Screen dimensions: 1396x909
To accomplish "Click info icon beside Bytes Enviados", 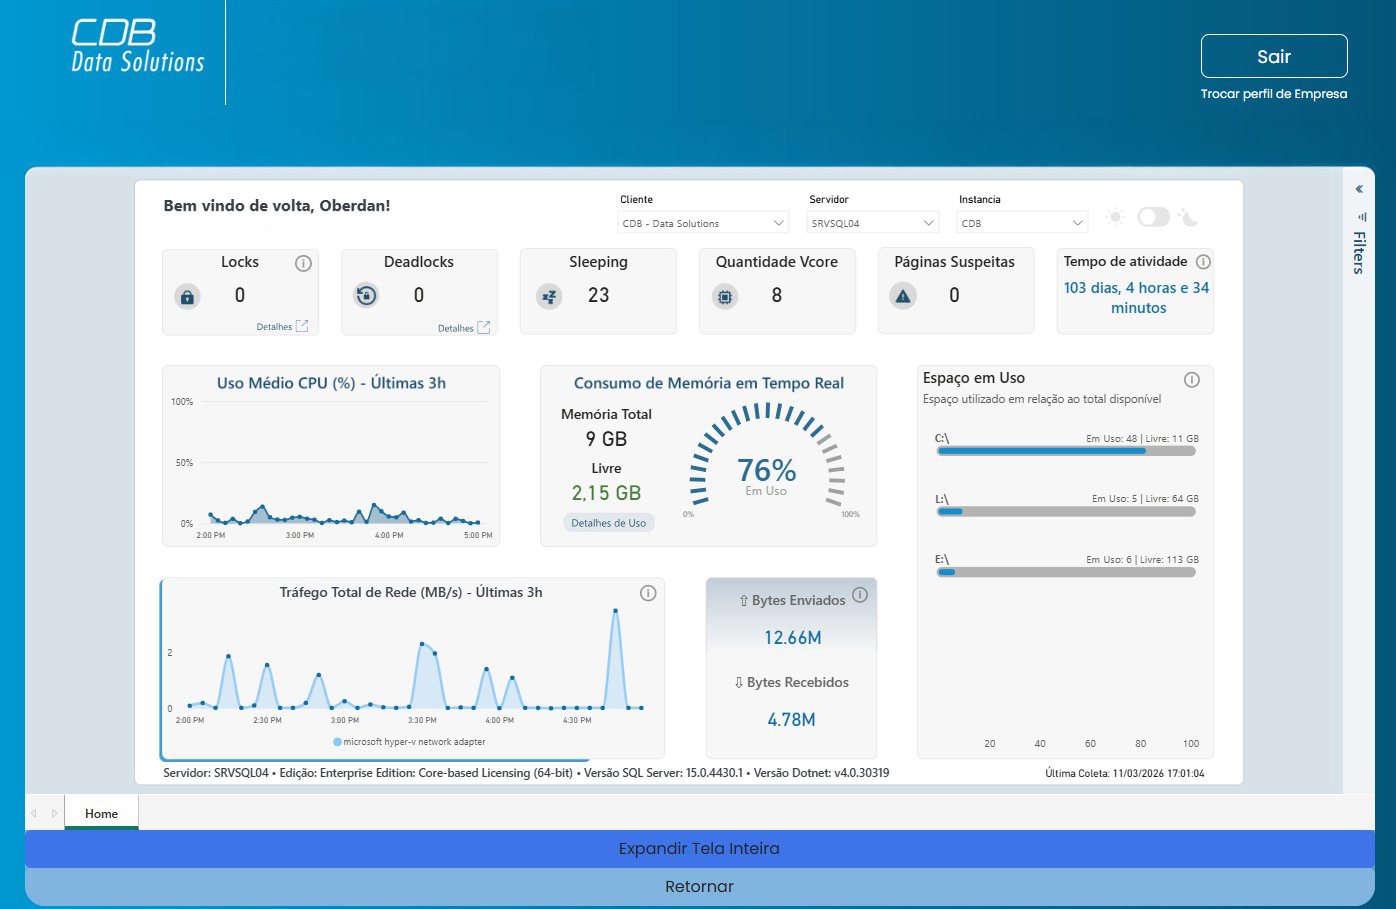I will tap(859, 595).
